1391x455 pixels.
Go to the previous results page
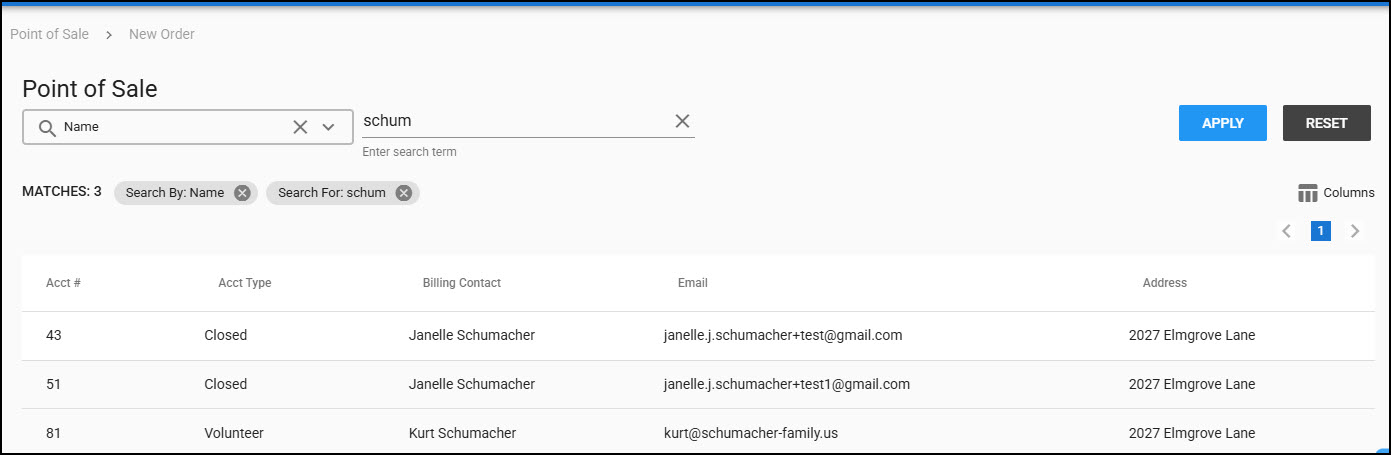click(x=1287, y=231)
